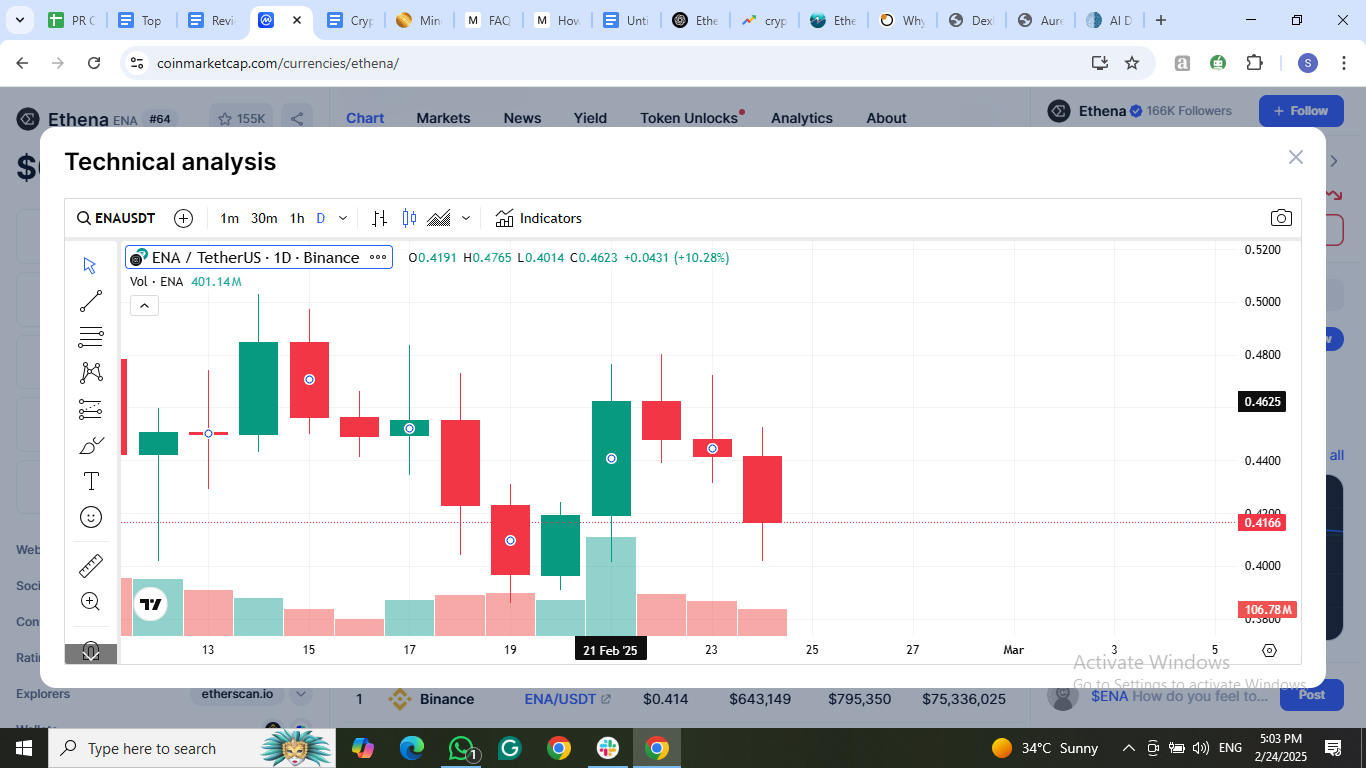This screenshot has width=1366, height=768.
Task: Open the three-dot menu beside ENA / TetherUS
Action: pyautogui.click(x=378, y=257)
